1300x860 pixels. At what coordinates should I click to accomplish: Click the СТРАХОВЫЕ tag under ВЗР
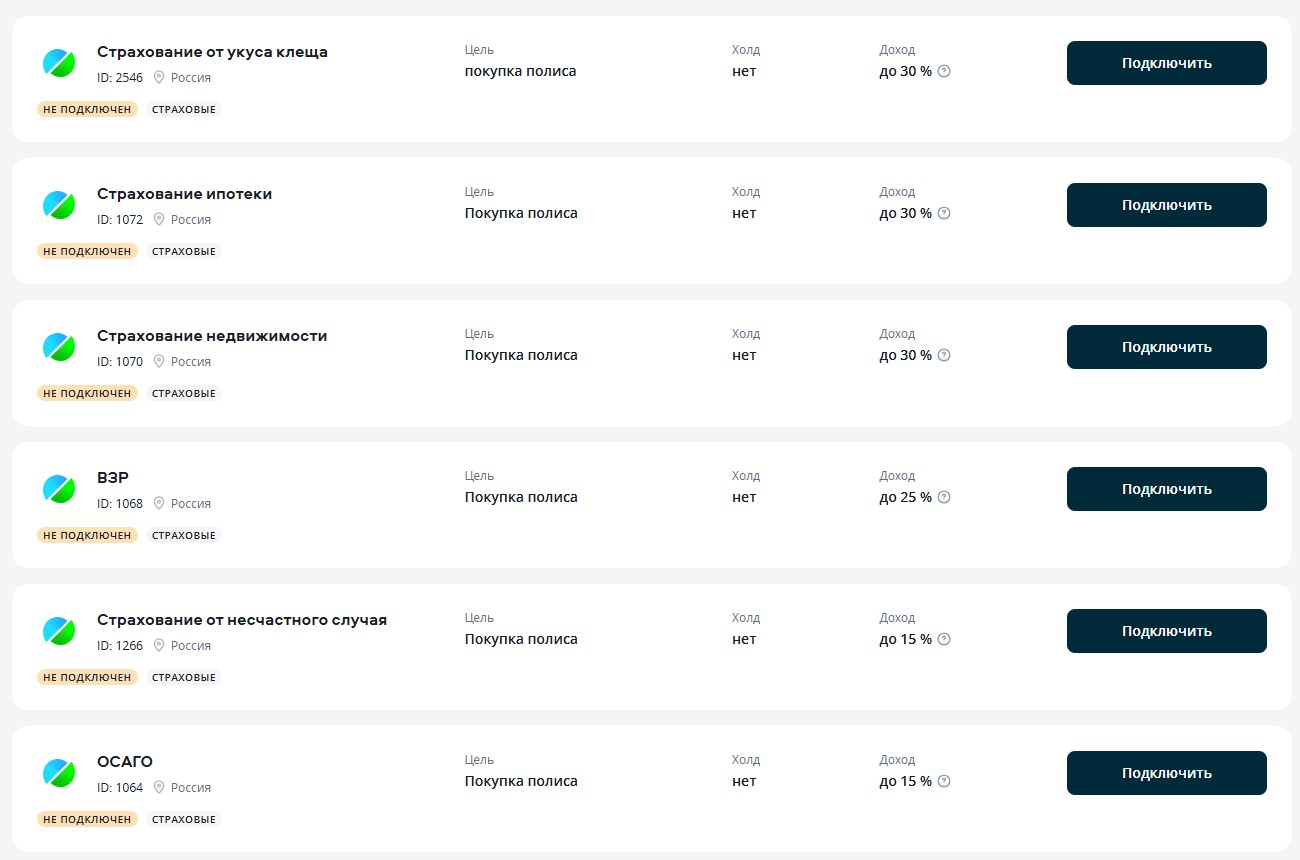pyautogui.click(x=184, y=535)
